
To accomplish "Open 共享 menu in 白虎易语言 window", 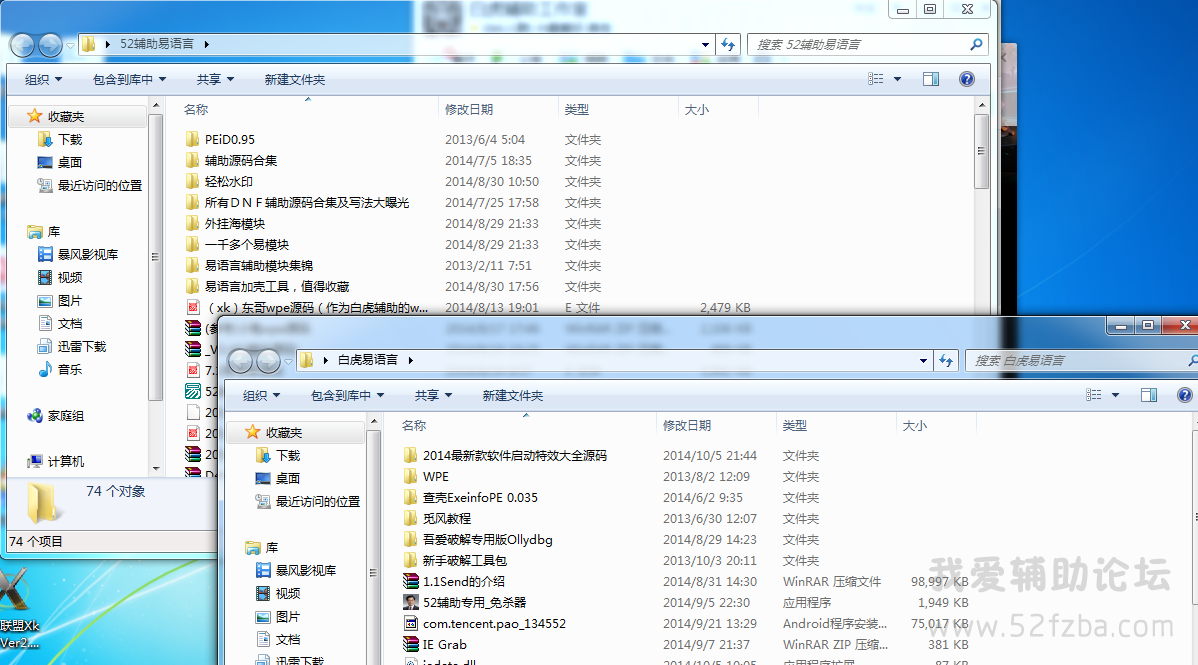I will [433, 395].
